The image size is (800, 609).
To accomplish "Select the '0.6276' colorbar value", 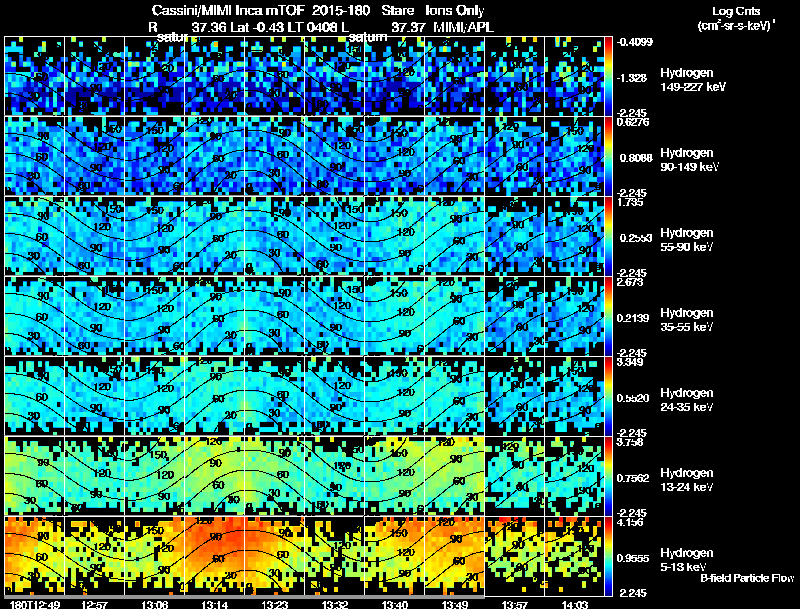I will (x=633, y=122).
